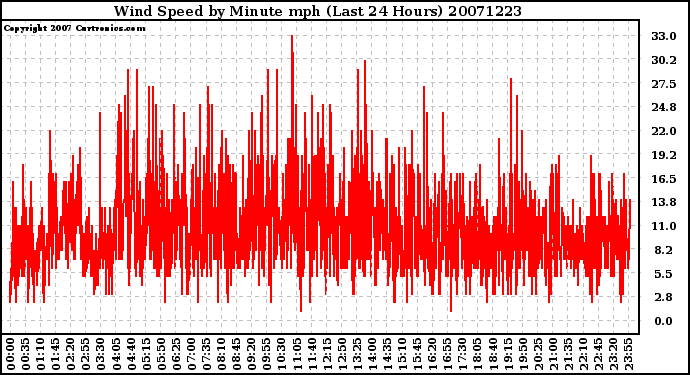Select the 2.8 y-axis label
This screenshot has width=690, height=375.
pos(664,298)
